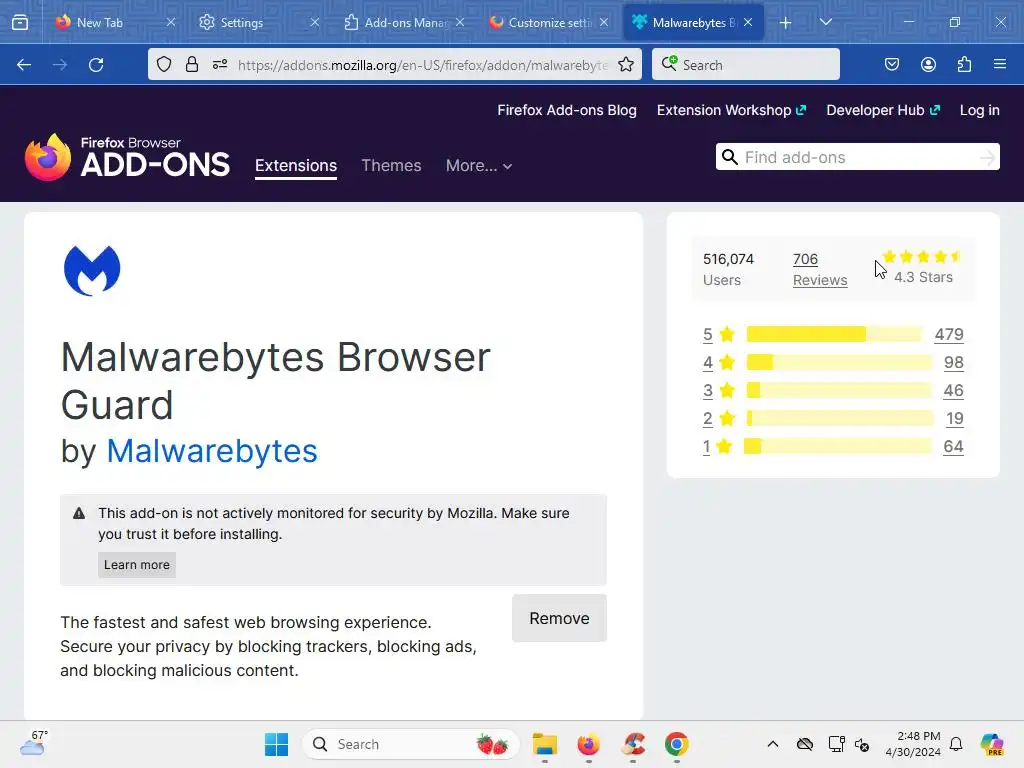The width and height of the screenshot is (1024, 768).
Task: Open a new tab with plus button
Action: pos(786,23)
